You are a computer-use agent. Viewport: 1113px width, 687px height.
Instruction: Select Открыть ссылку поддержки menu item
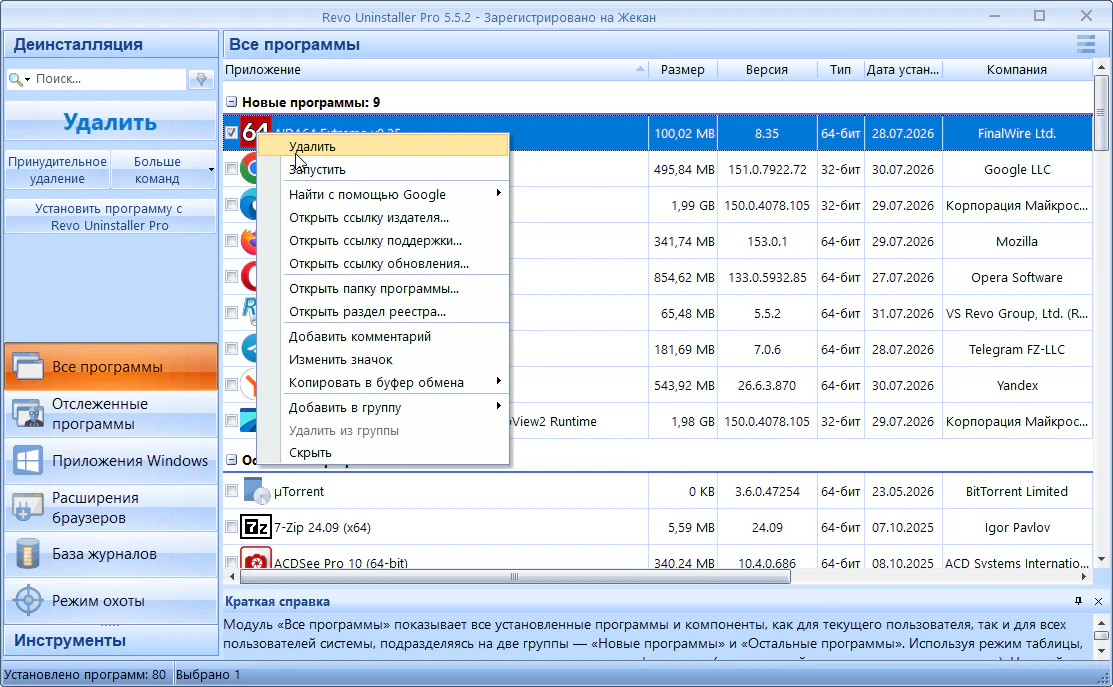click(x=383, y=241)
